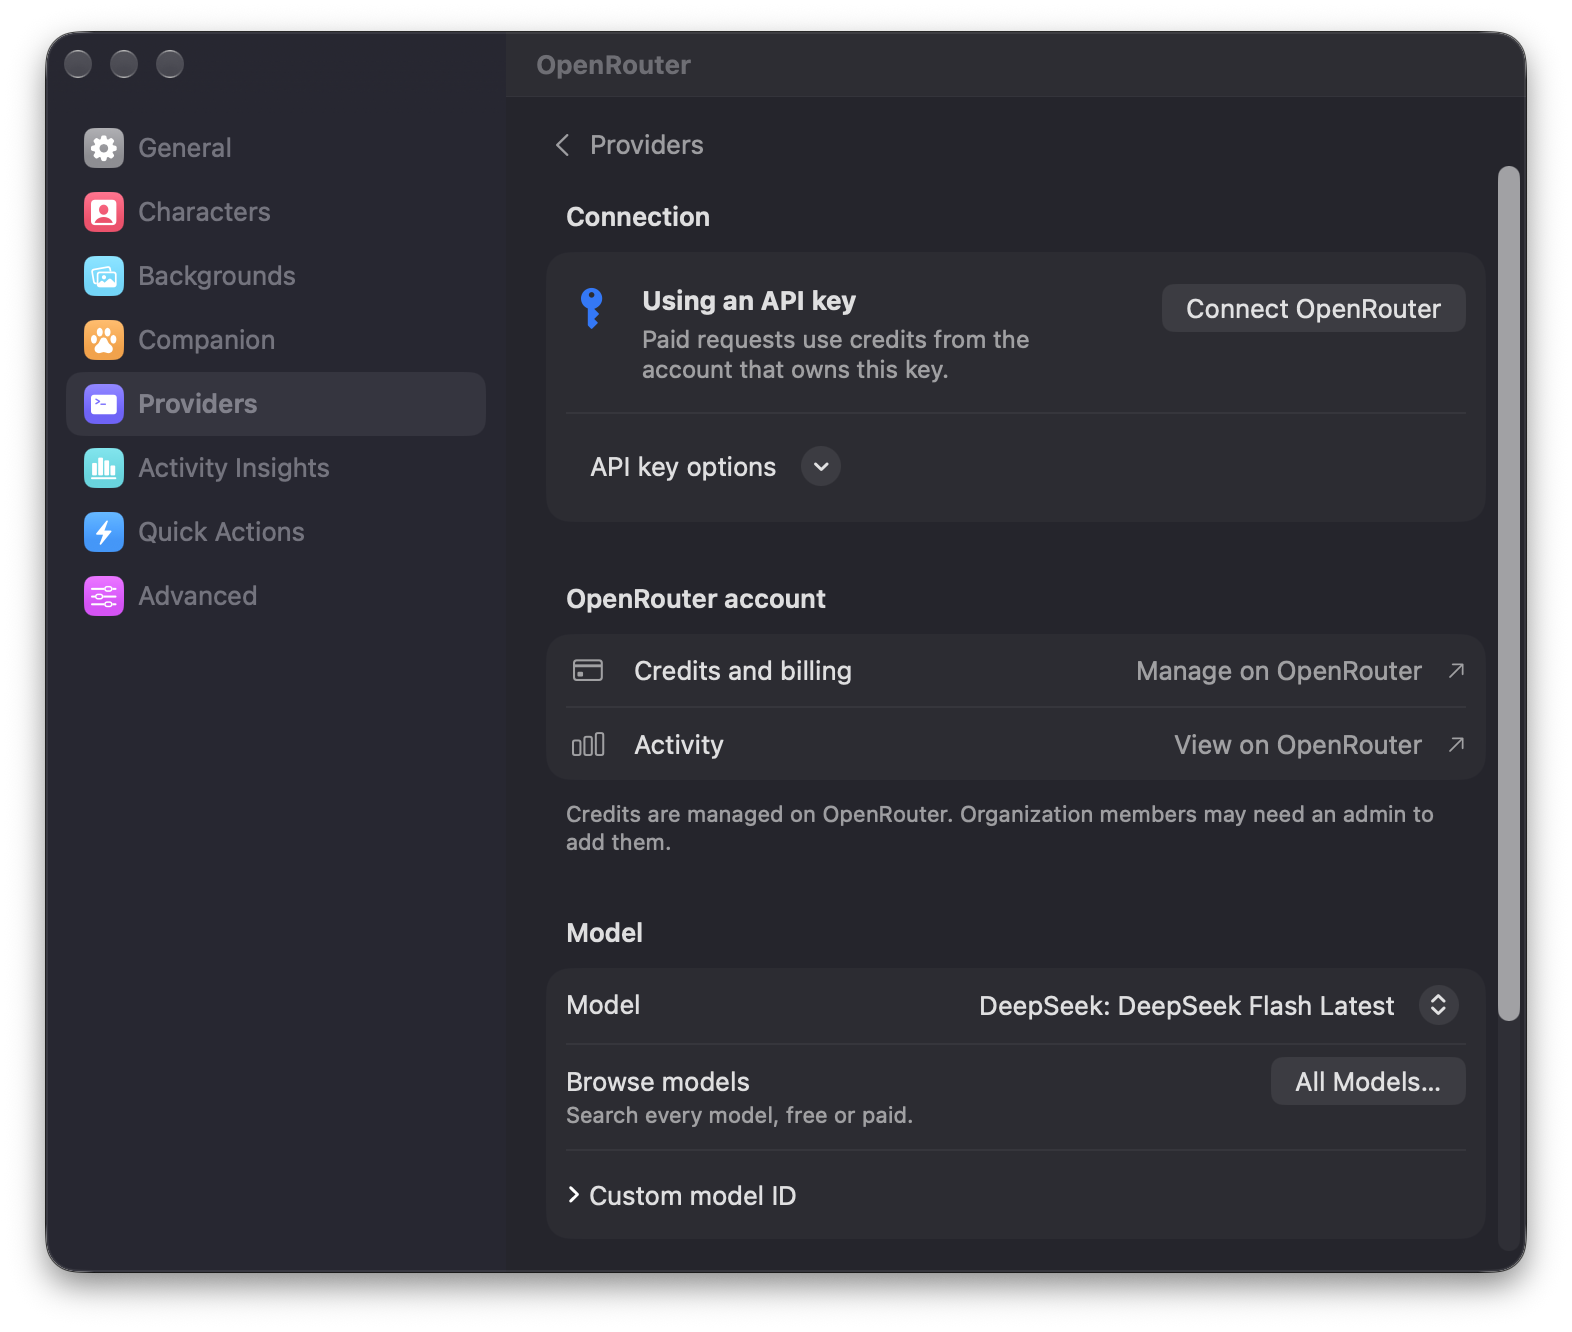The height and width of the screenshot is (1332, 1572).
Task: Click the blue API key icon
Action: coord(592,308)
